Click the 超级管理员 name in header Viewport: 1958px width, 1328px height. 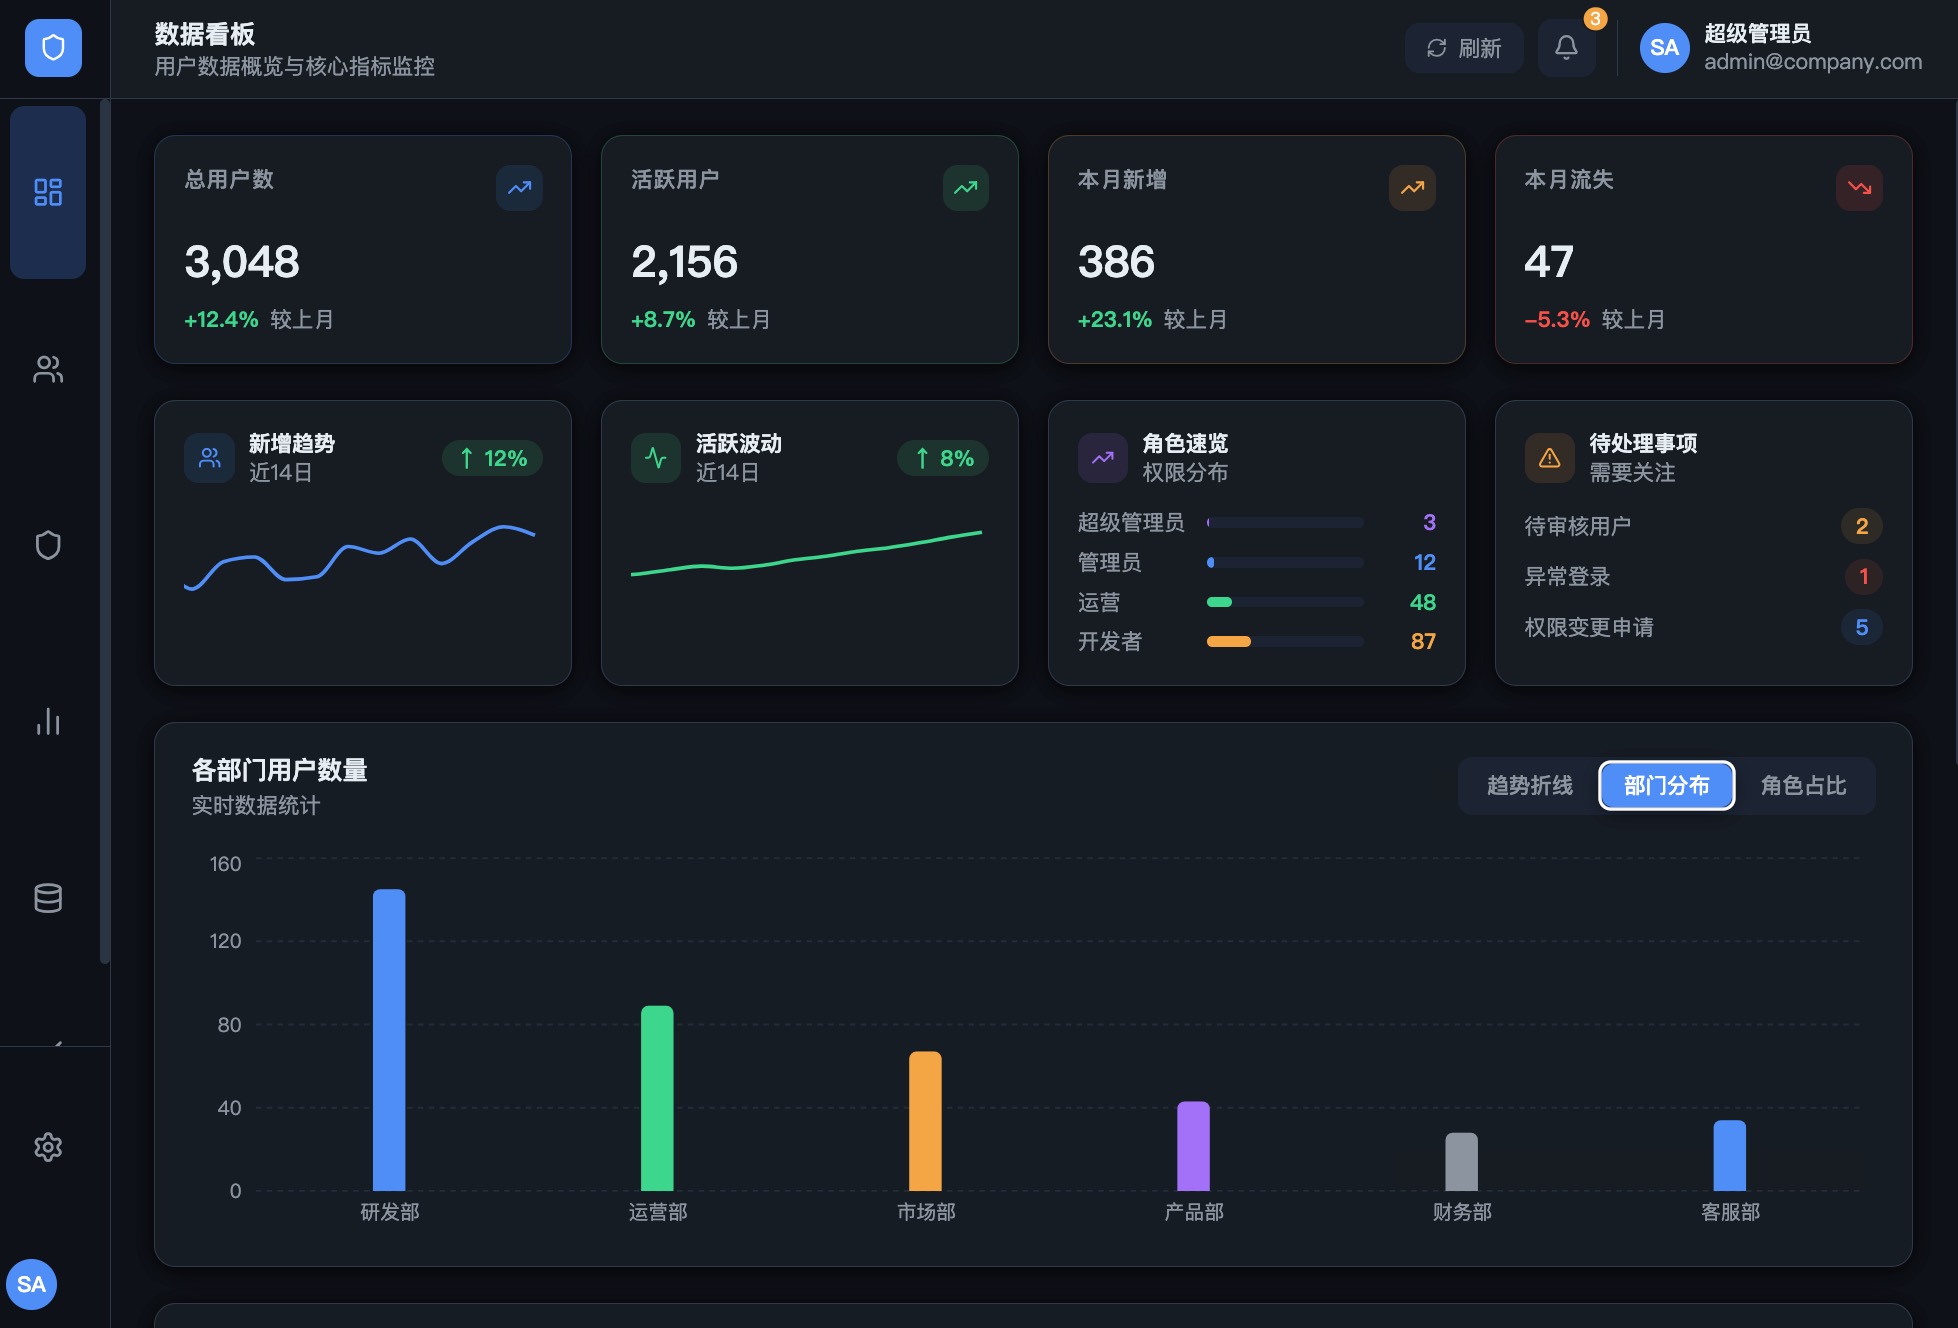tap(1757, 34)
